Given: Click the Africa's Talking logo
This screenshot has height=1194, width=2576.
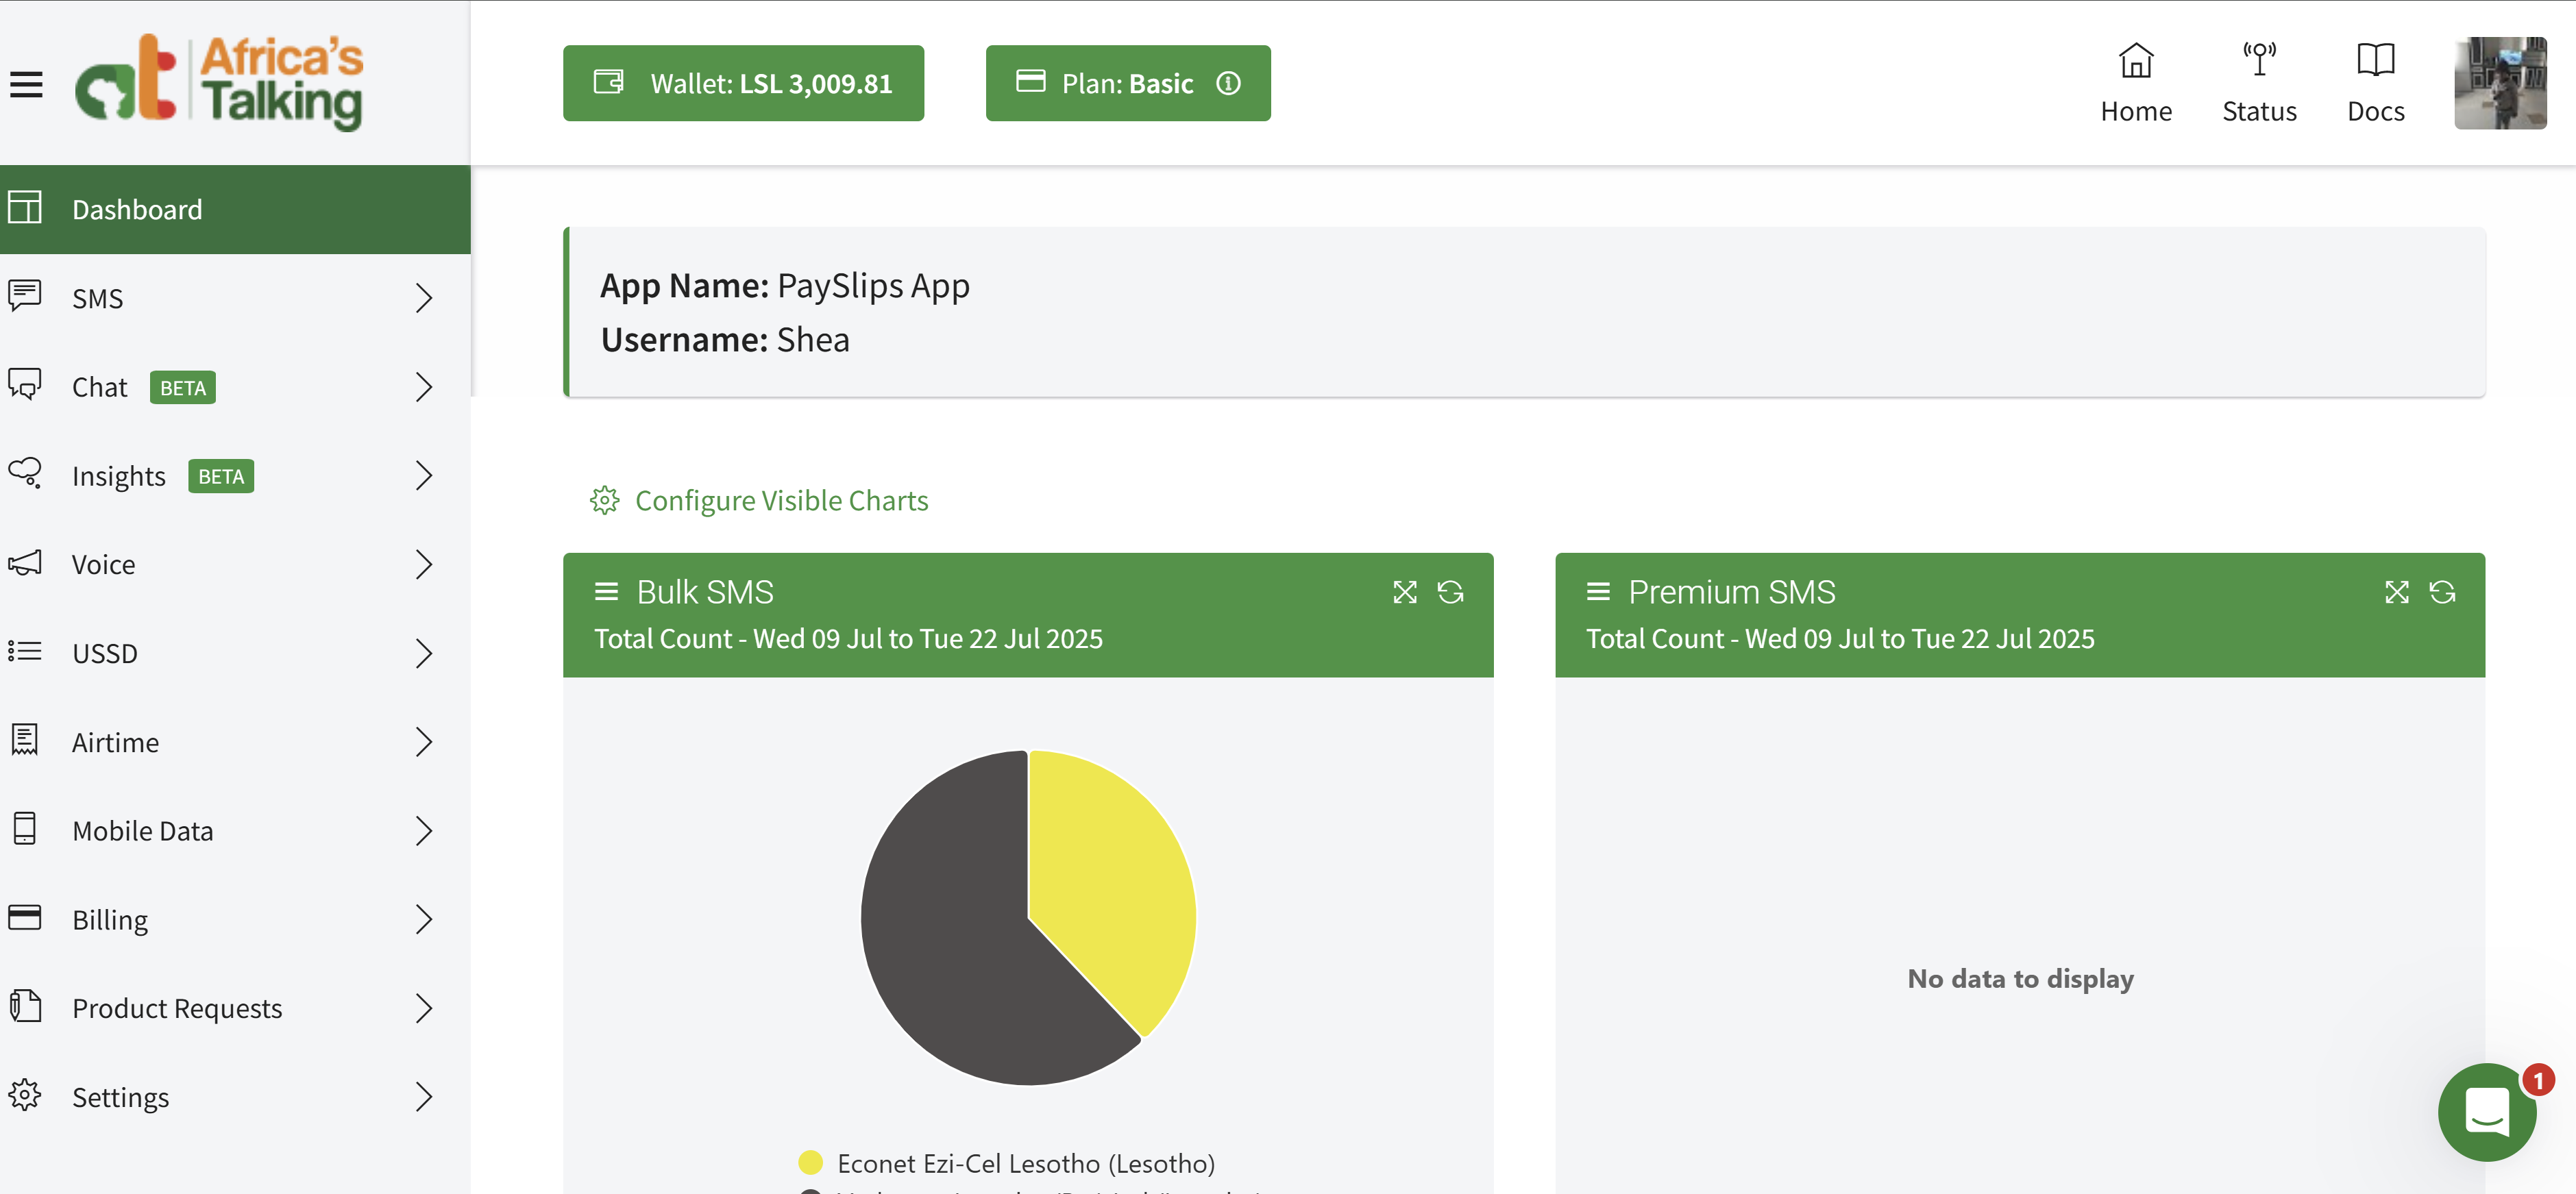Looking at the screenshot, I should tap(219, 82).
